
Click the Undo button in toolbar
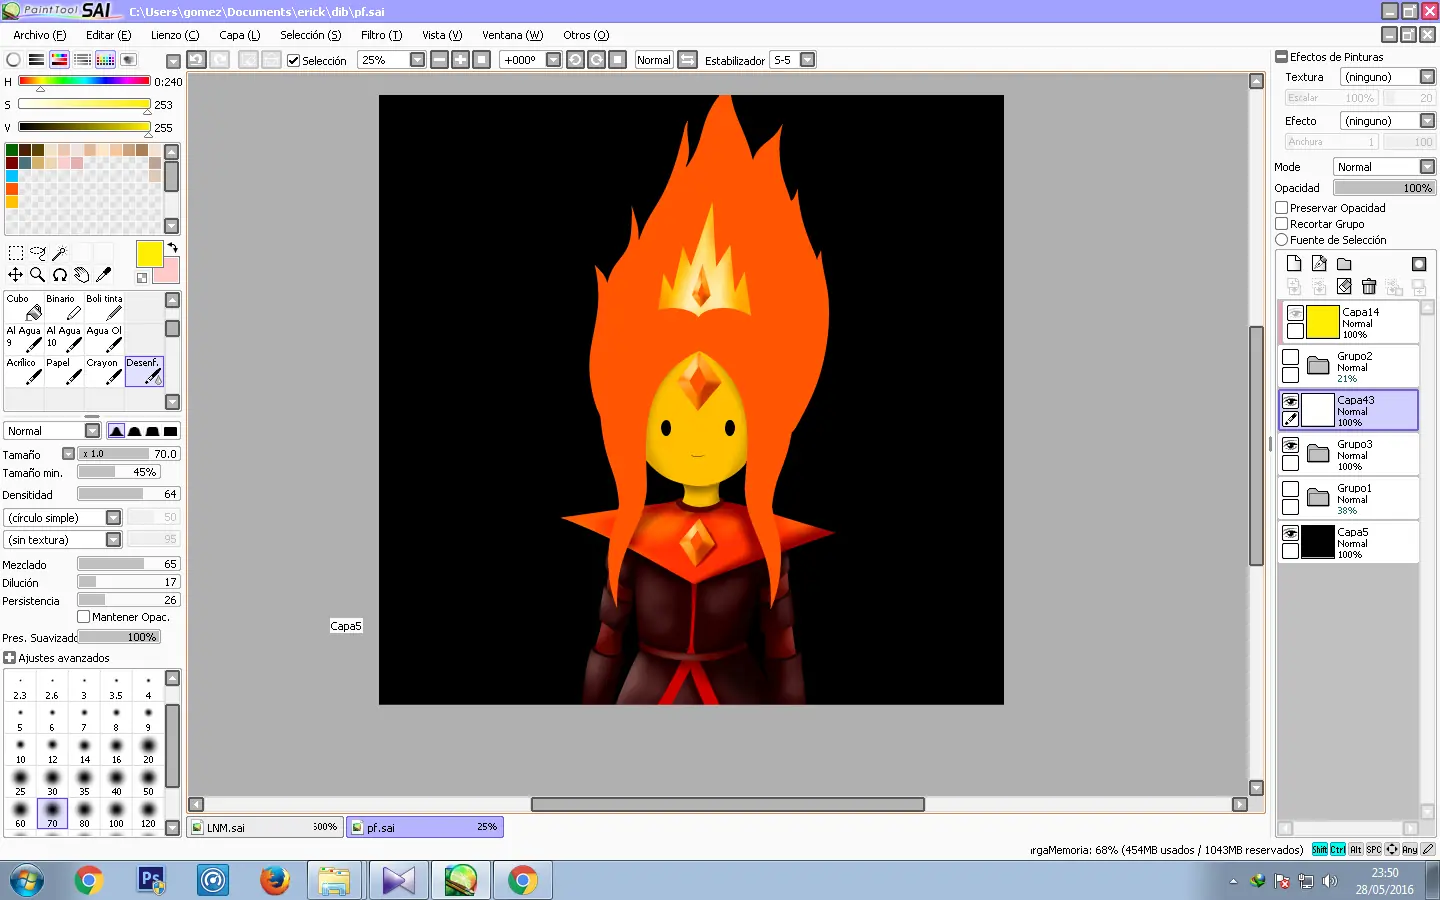196,60
